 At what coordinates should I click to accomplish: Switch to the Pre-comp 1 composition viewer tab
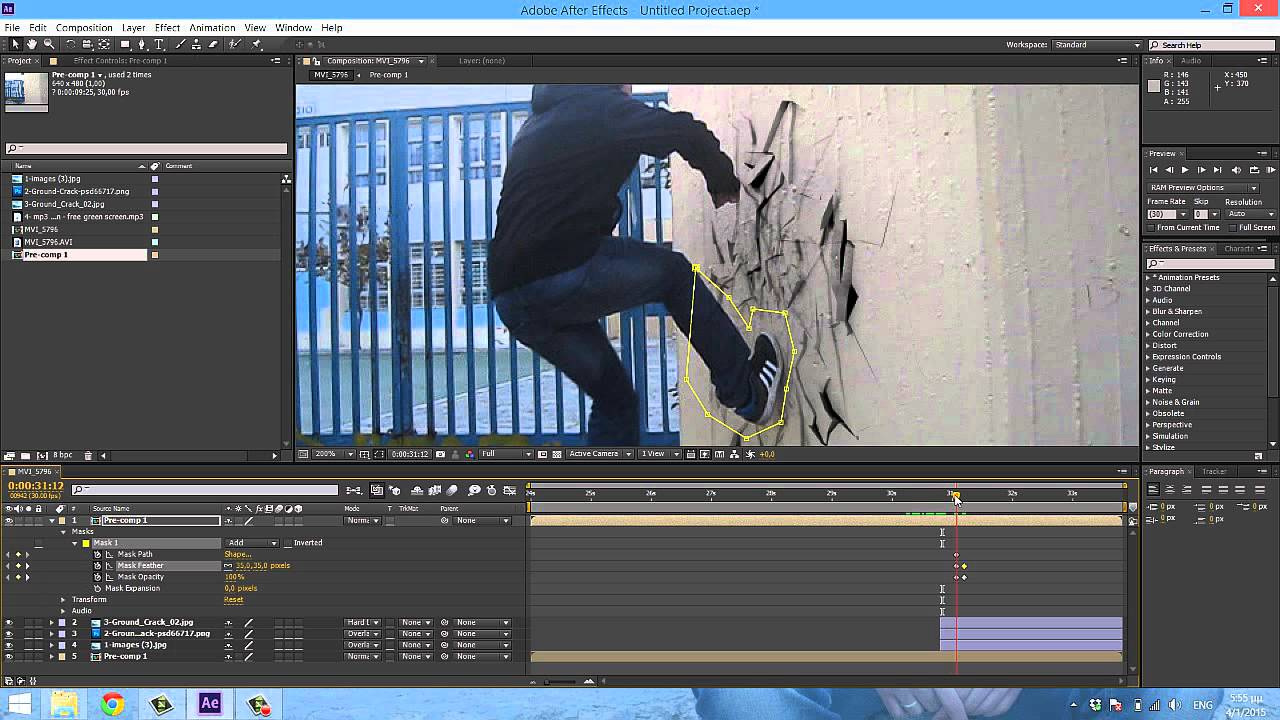click(389, 75)
